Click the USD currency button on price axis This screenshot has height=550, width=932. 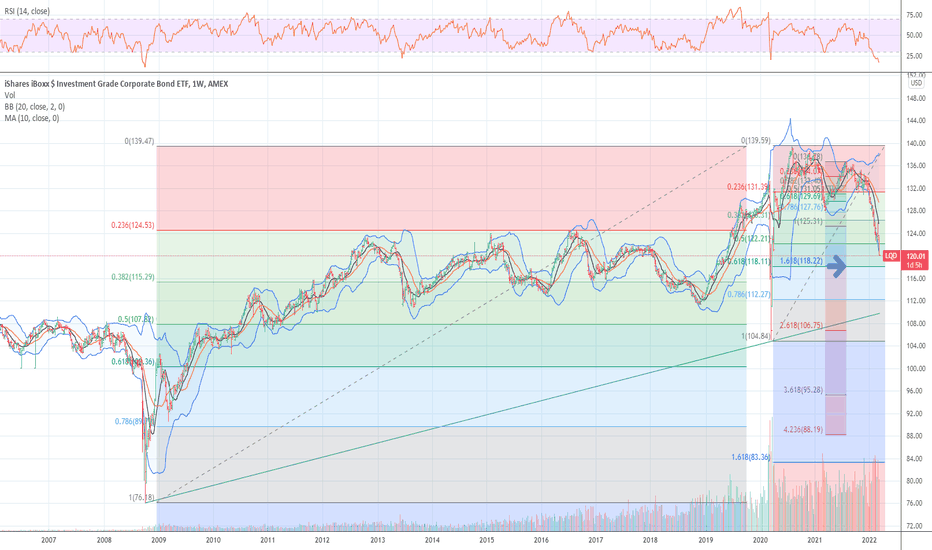916,83
